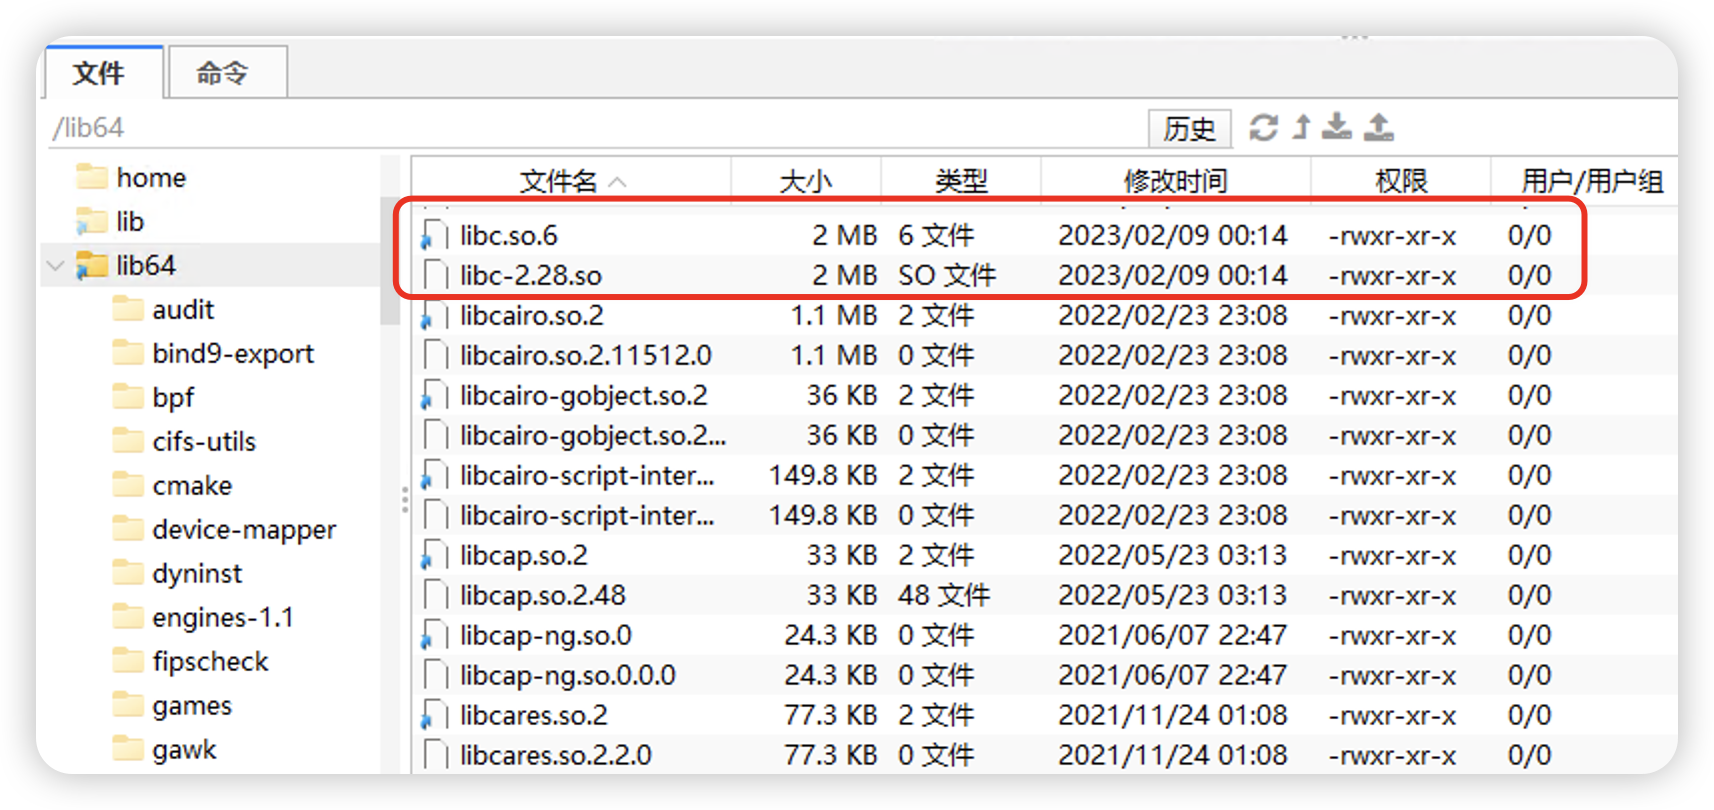Sort files by 修改时间 column

click(x=1175, y=181)
